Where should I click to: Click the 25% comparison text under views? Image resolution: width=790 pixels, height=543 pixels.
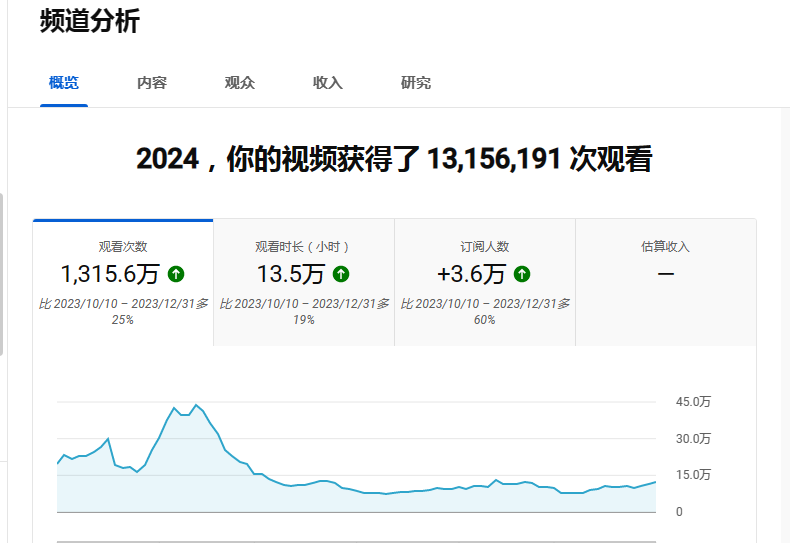(x=123, y=311)
